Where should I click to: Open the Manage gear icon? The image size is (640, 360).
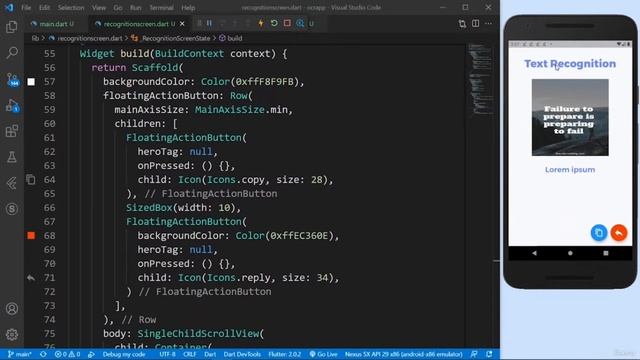[x=12, y=334]
